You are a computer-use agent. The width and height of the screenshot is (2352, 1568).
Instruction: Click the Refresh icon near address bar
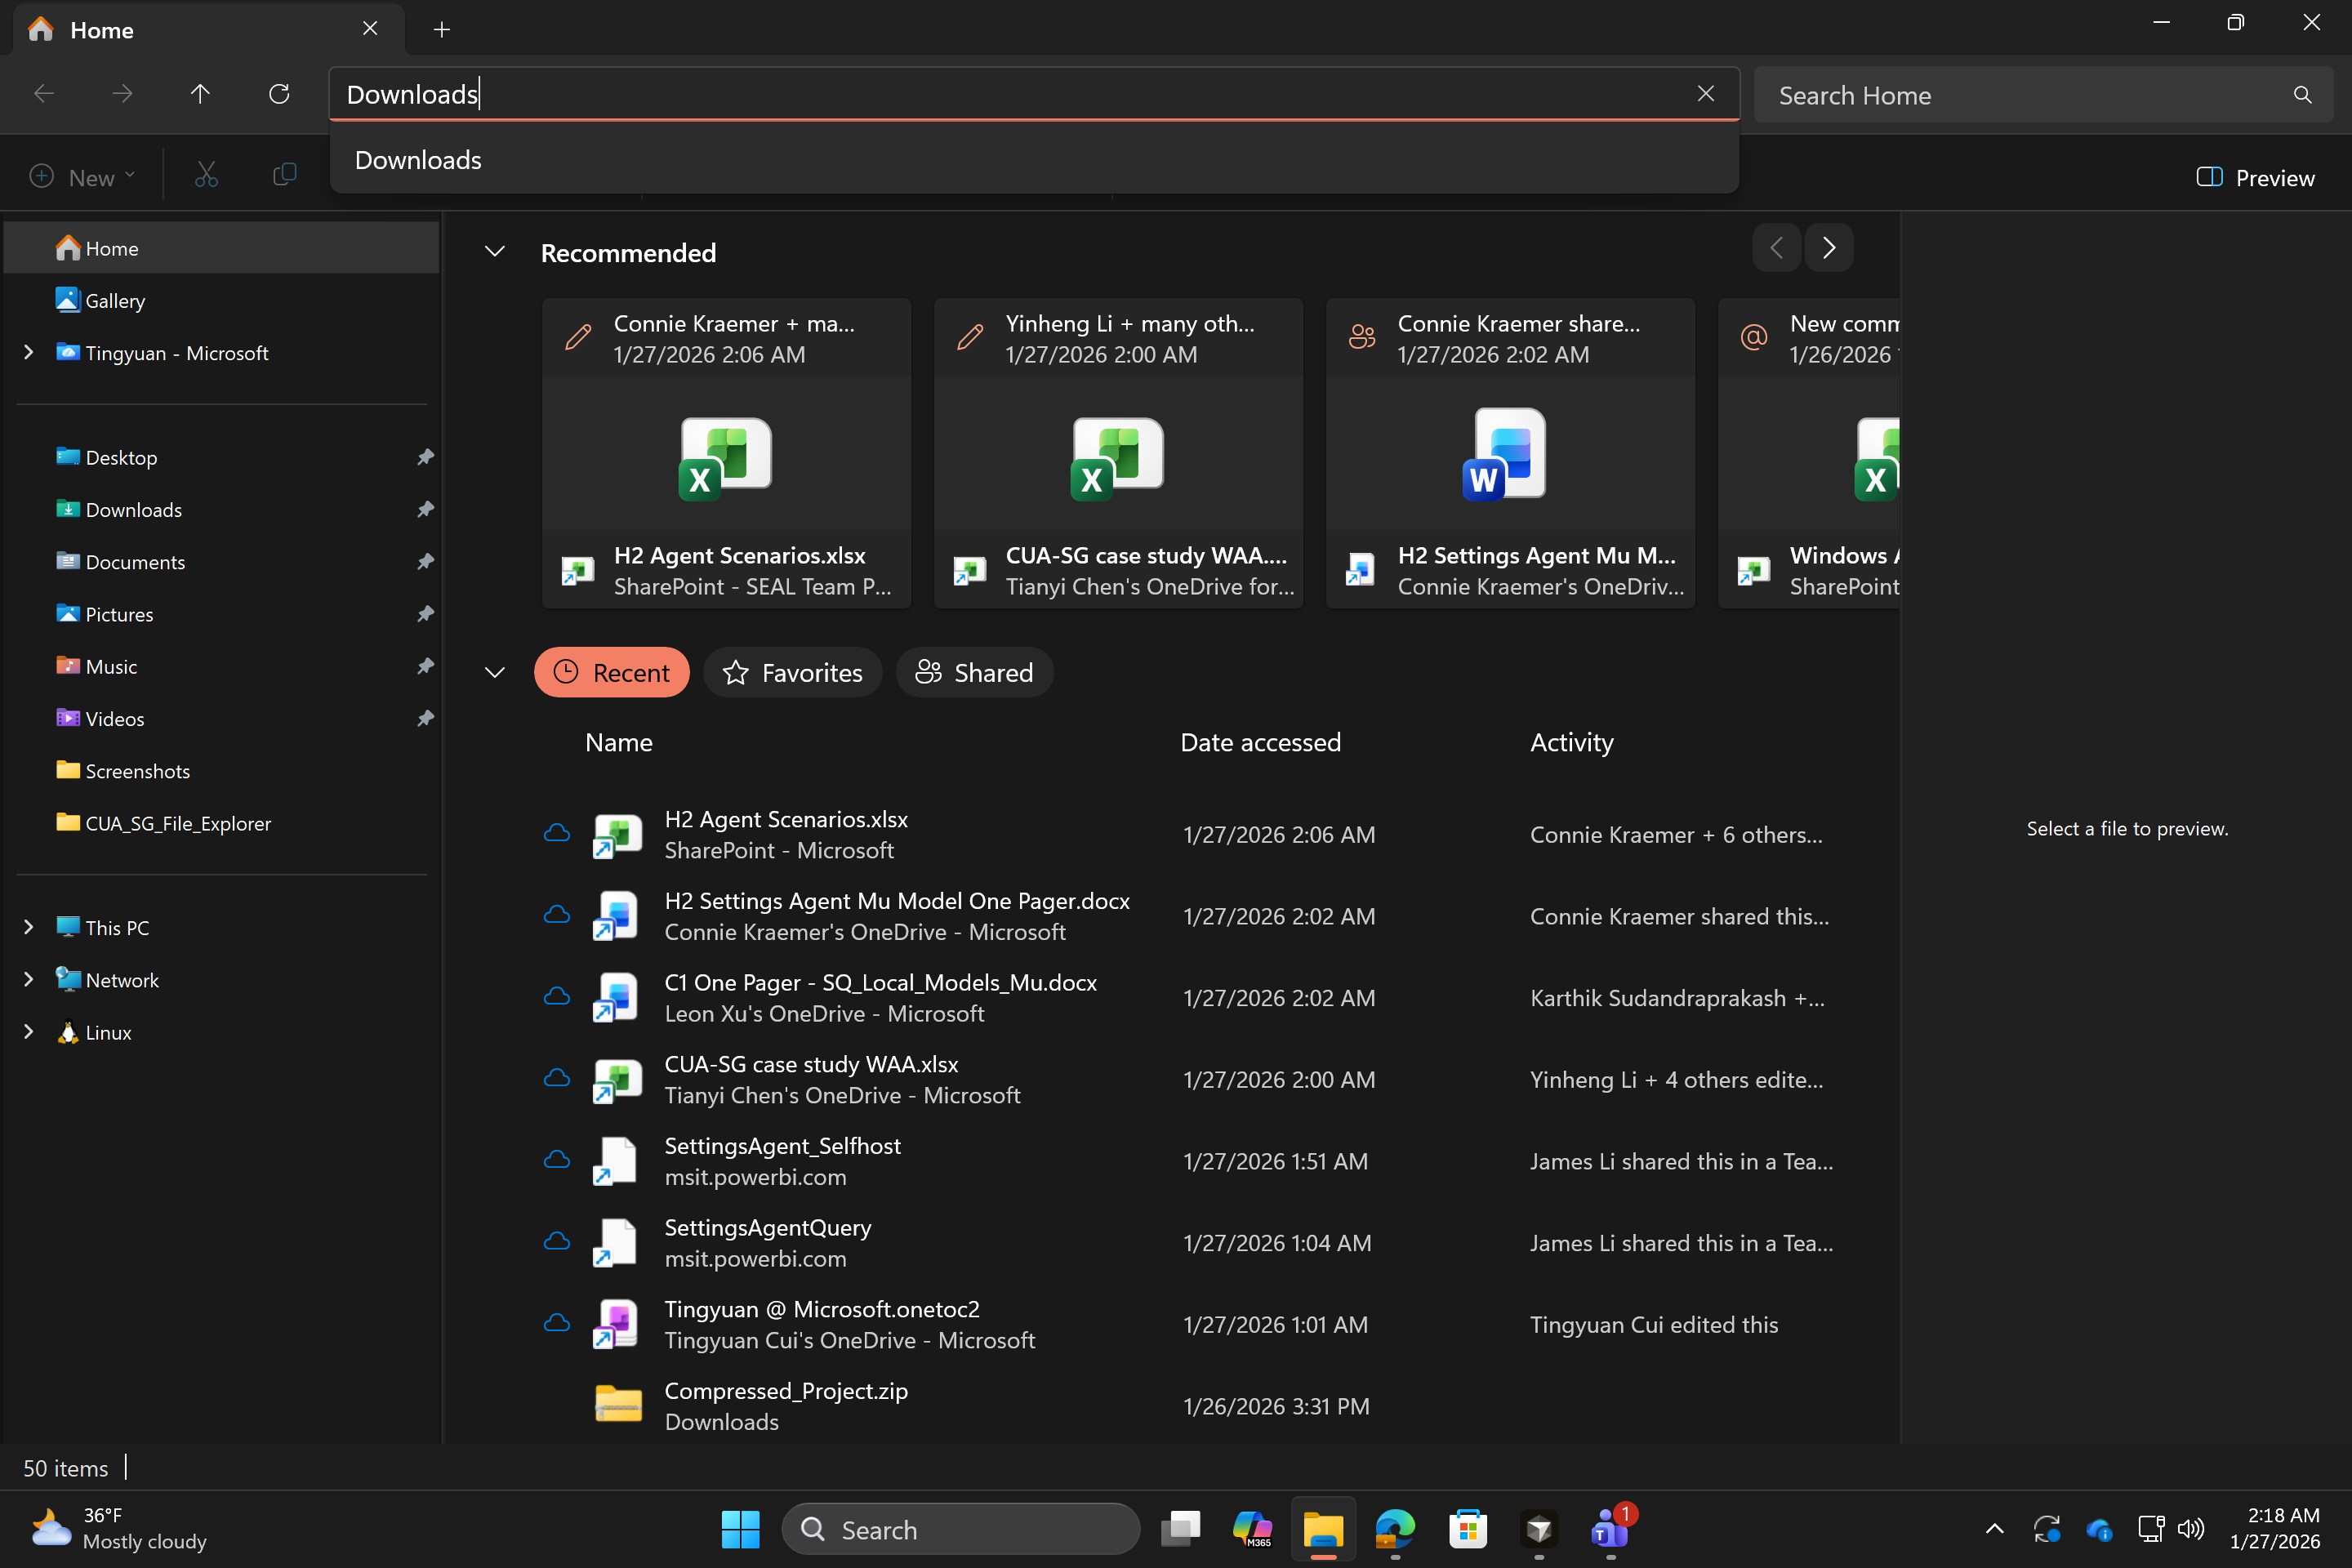pos(279,94)
